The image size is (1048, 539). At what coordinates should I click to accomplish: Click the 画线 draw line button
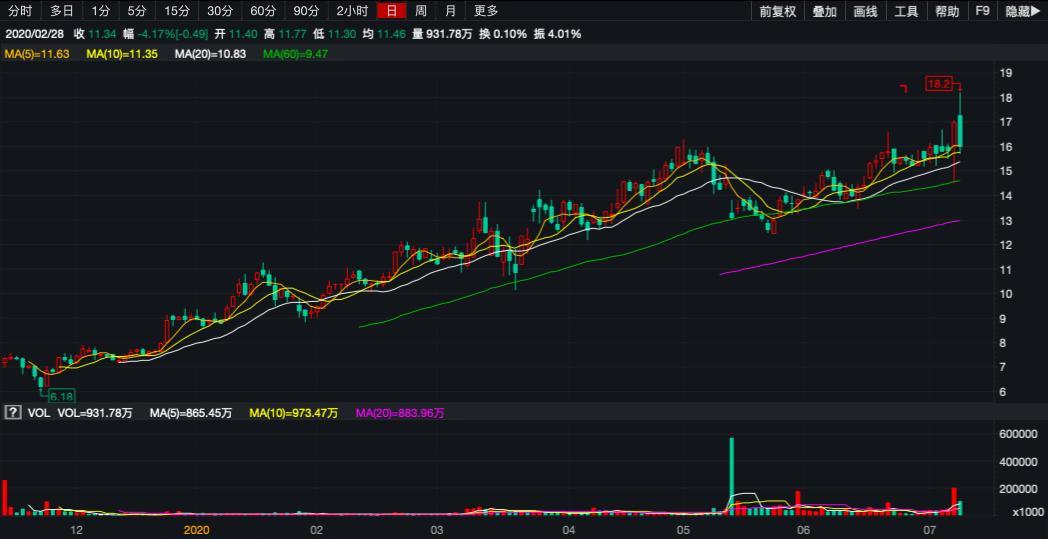point(866,11)
